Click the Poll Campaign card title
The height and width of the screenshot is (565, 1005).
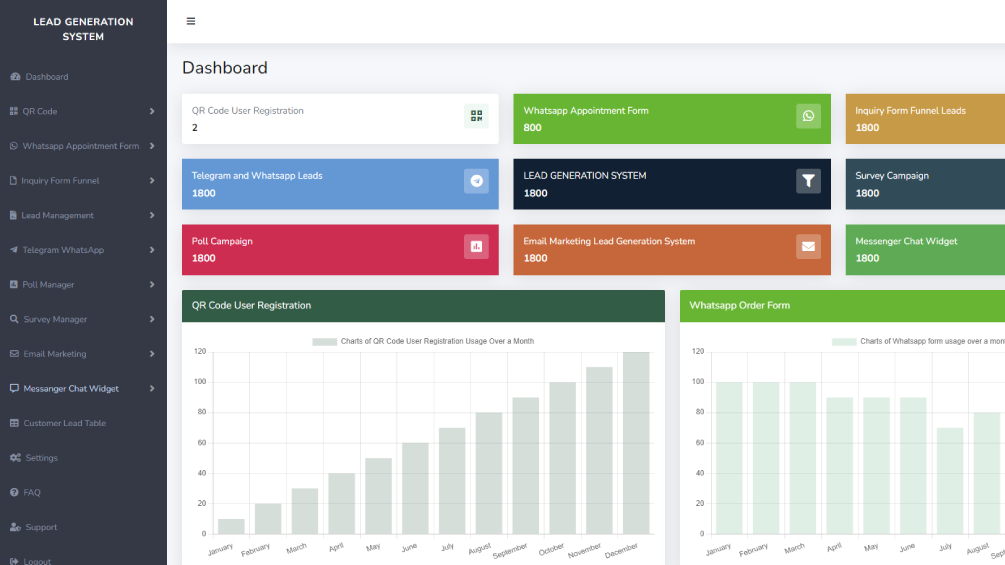222,242
